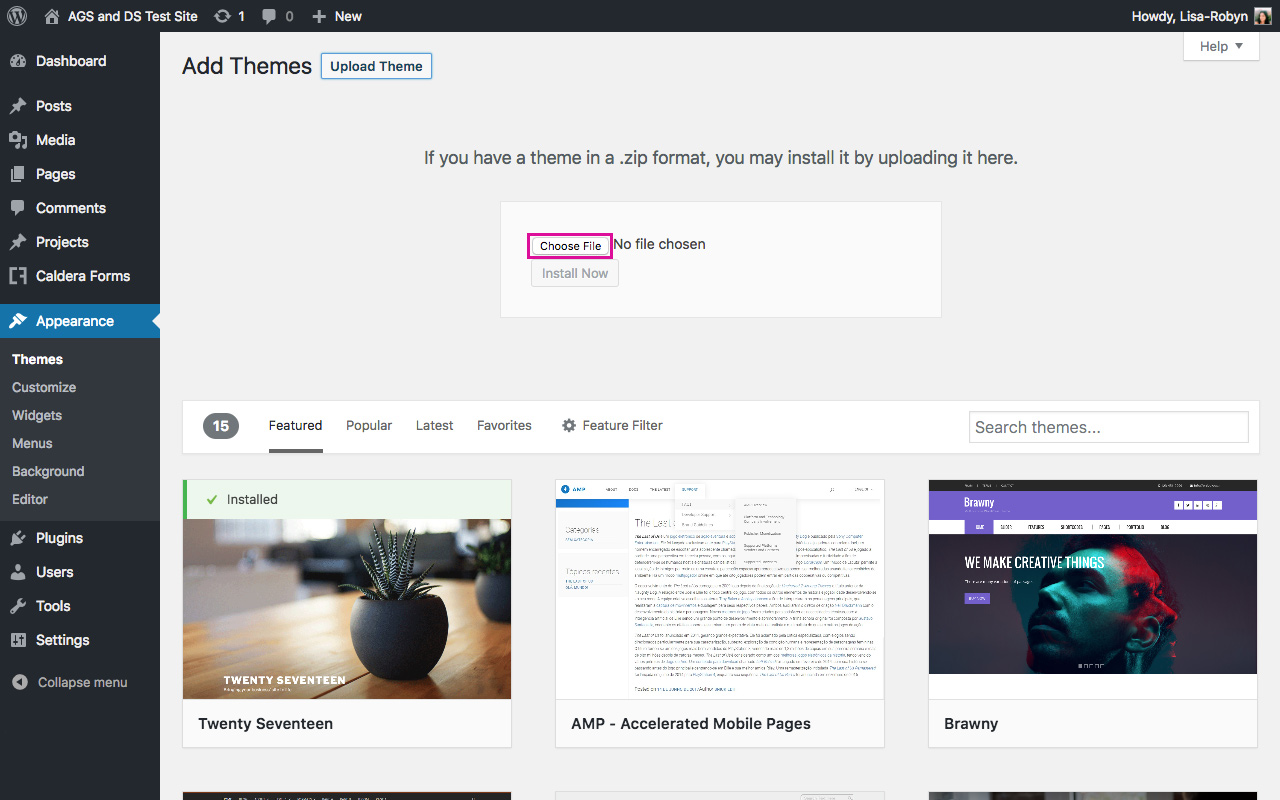Click the Twenty Seventeen theme name

click(265, 723)
